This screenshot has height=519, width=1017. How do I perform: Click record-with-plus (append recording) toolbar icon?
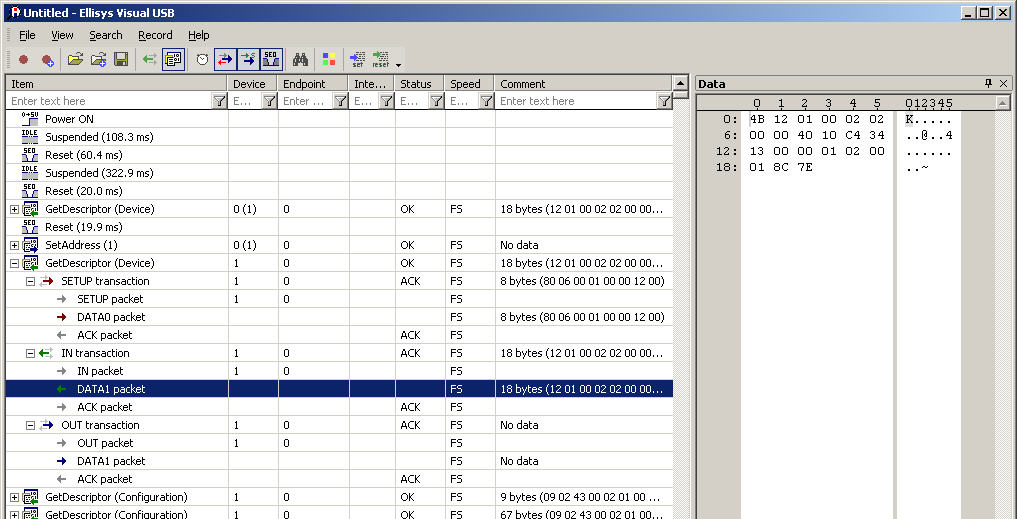(x=47, y=60)
